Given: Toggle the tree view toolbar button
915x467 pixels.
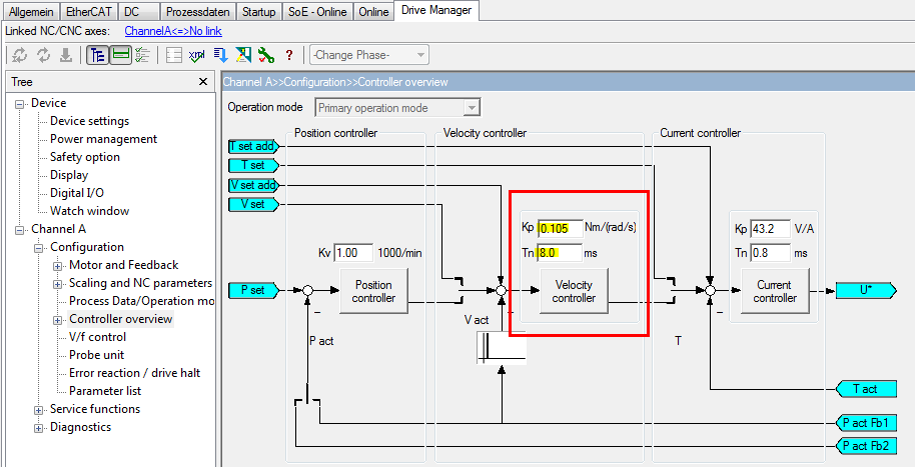Looking at the screenshot, I should pos(97,55).
